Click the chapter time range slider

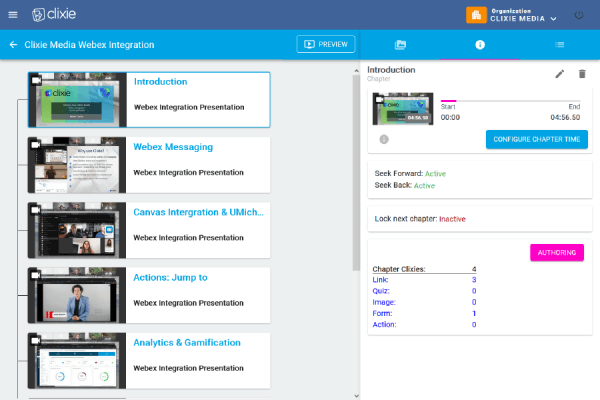(510, 101)
